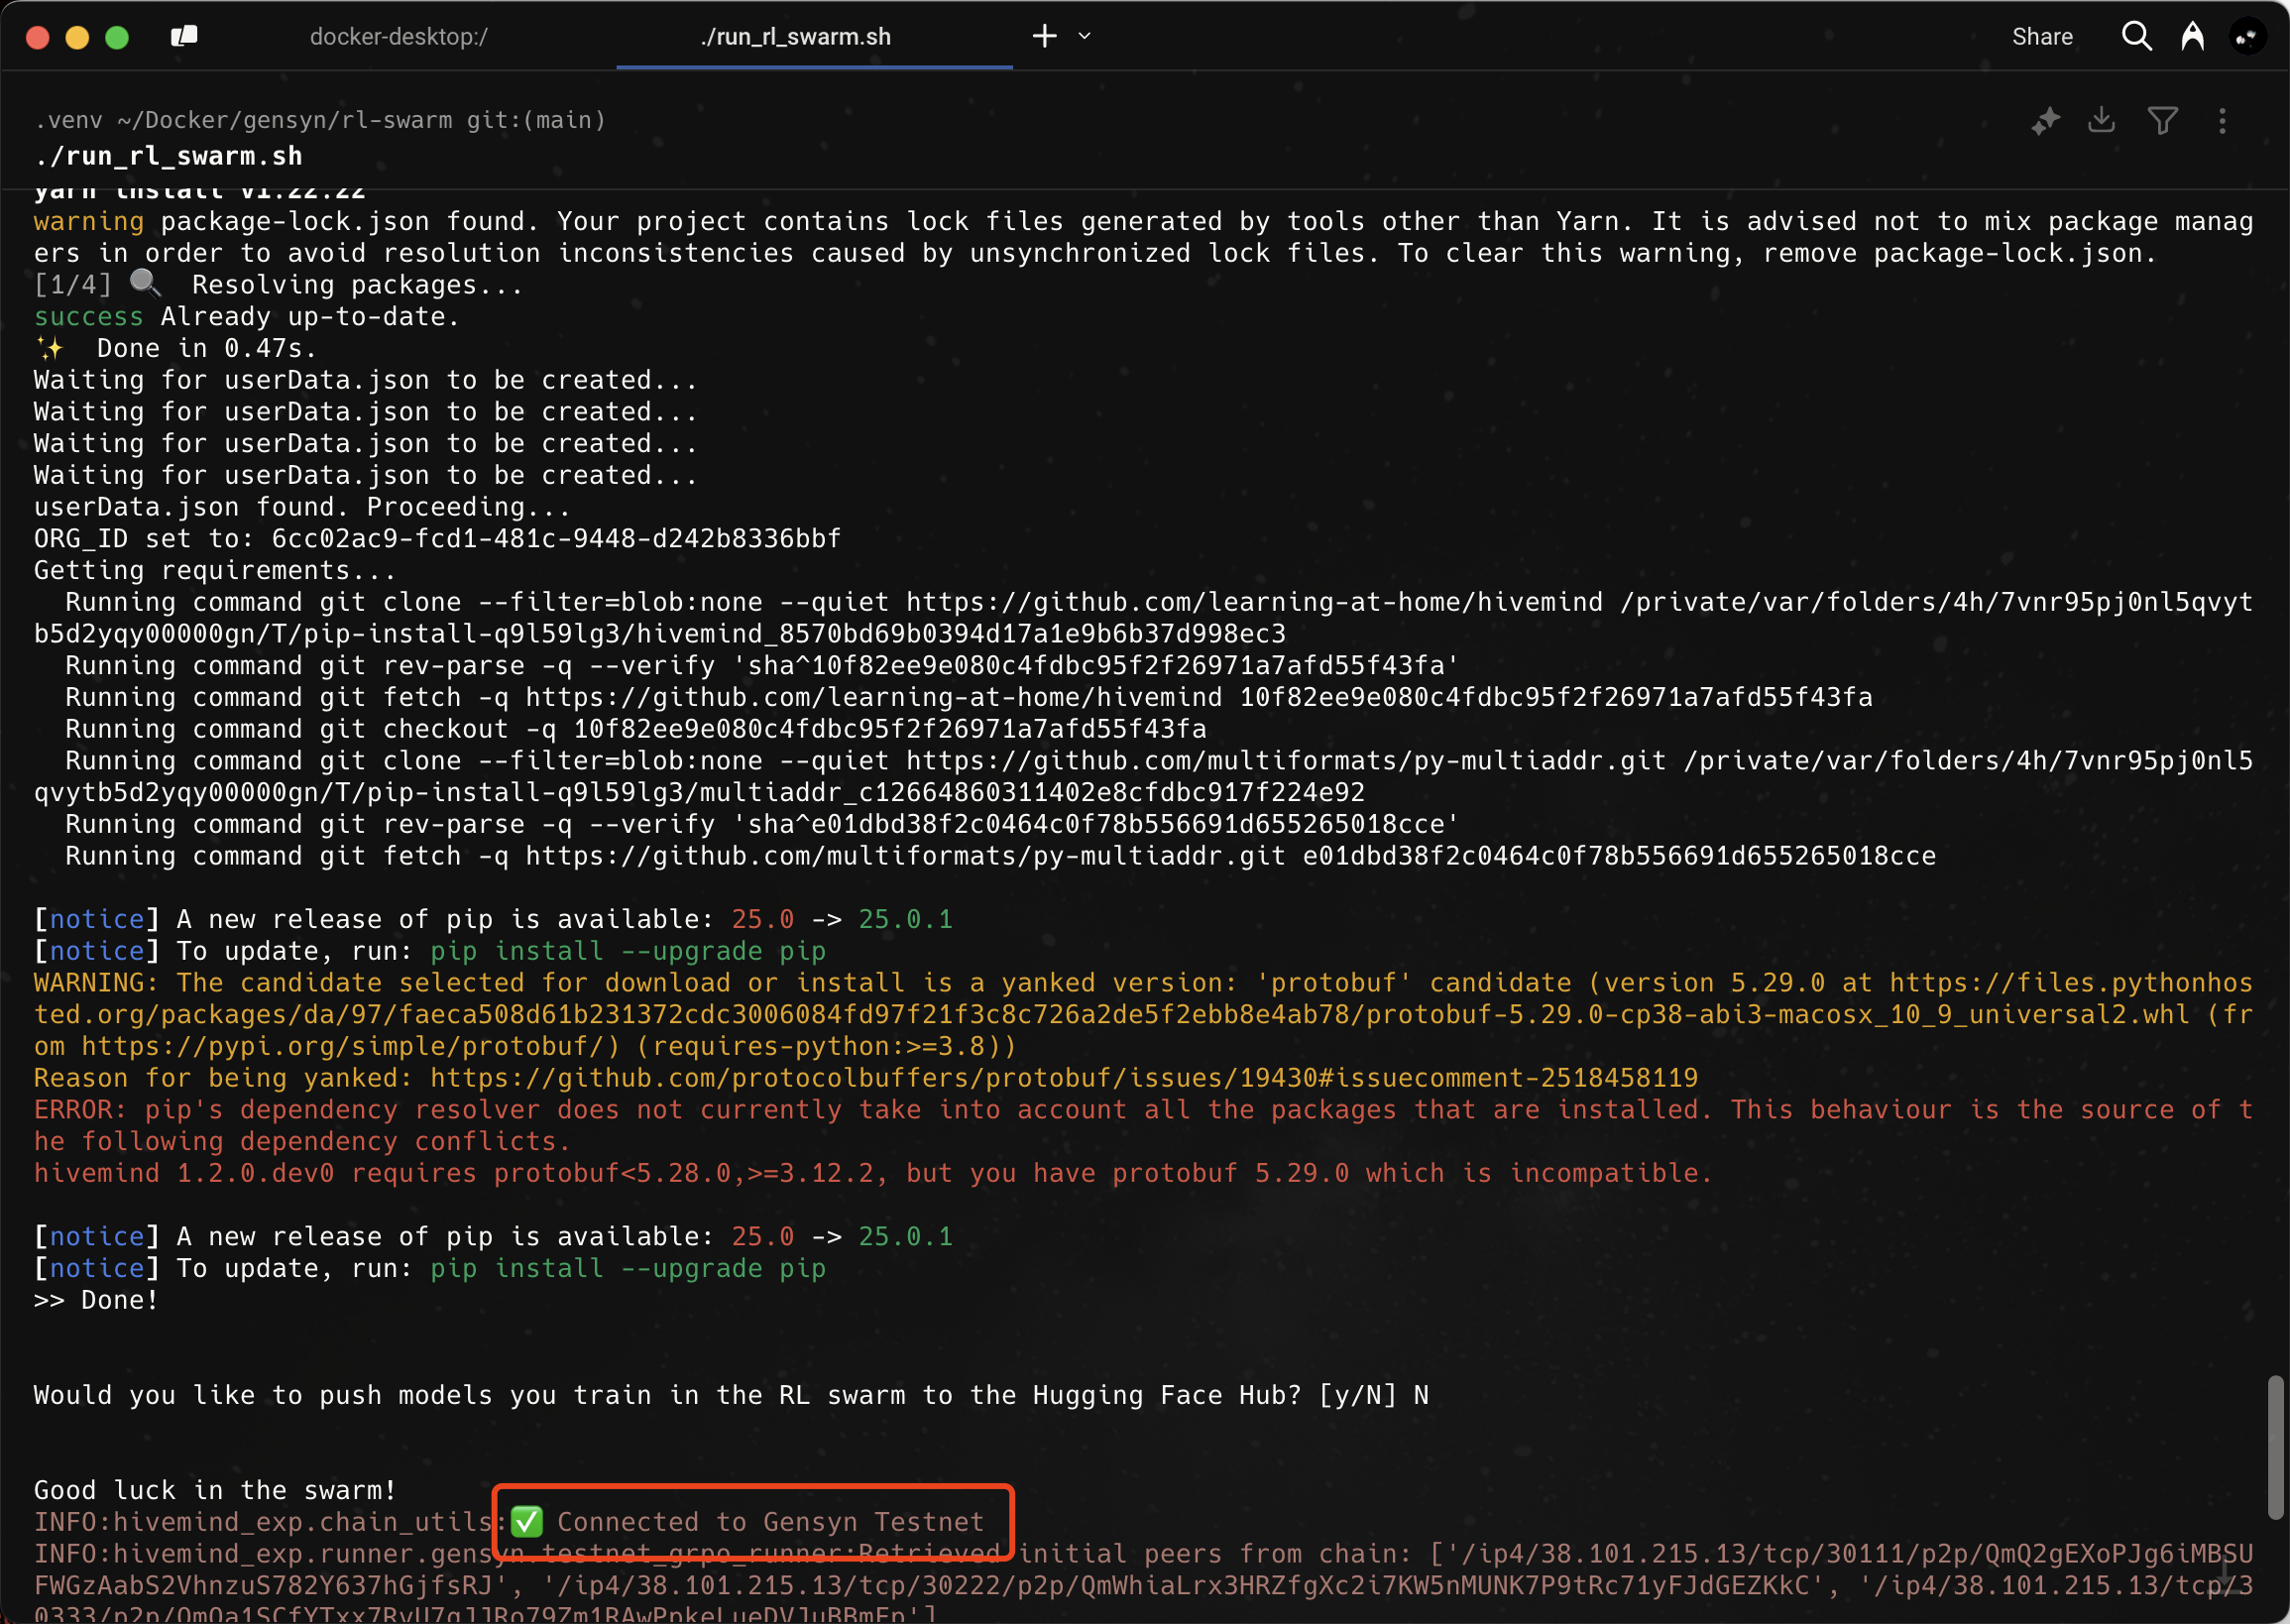The height and width of the screenshot is (1624, 2290).
Task: Select the ./run_rl_swarm.sh tab
Action: [x=795, y=37]
